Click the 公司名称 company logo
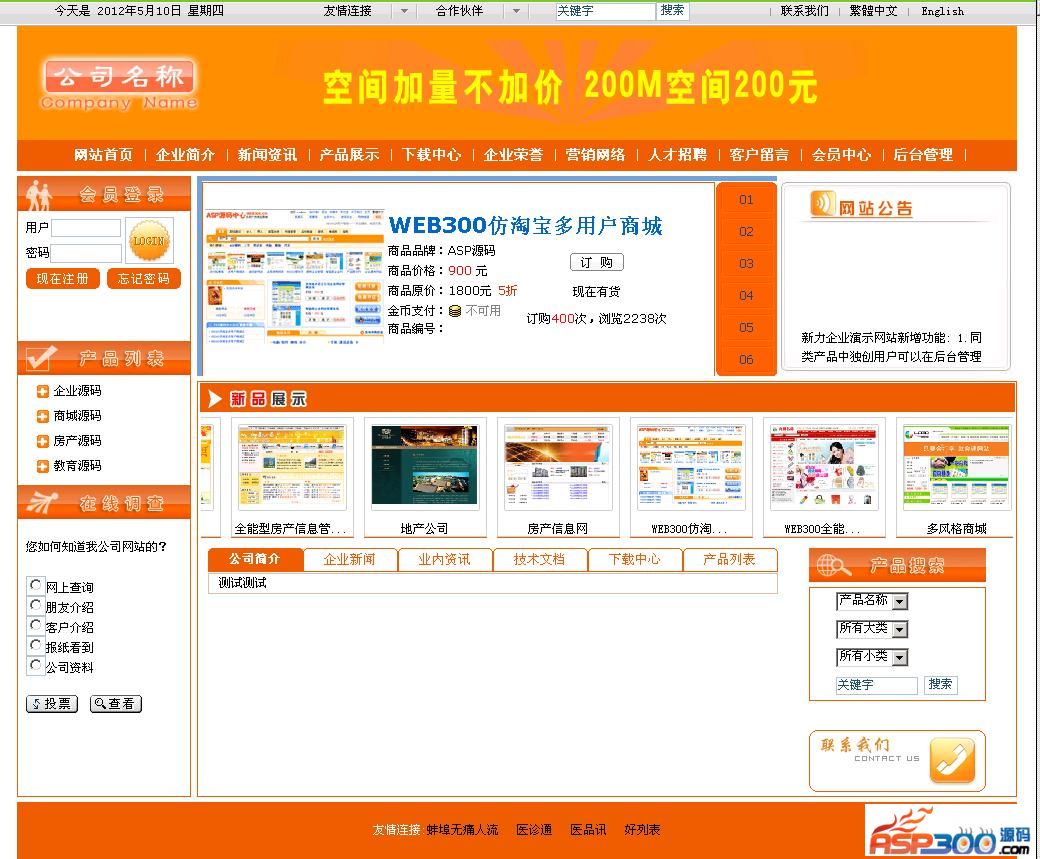Image resolution: width=1040 pixels, height=859 pixels. [x=119, y=84]
